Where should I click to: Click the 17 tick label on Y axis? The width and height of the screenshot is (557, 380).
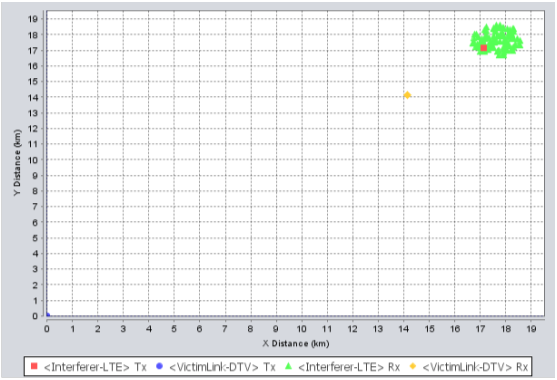33,50
